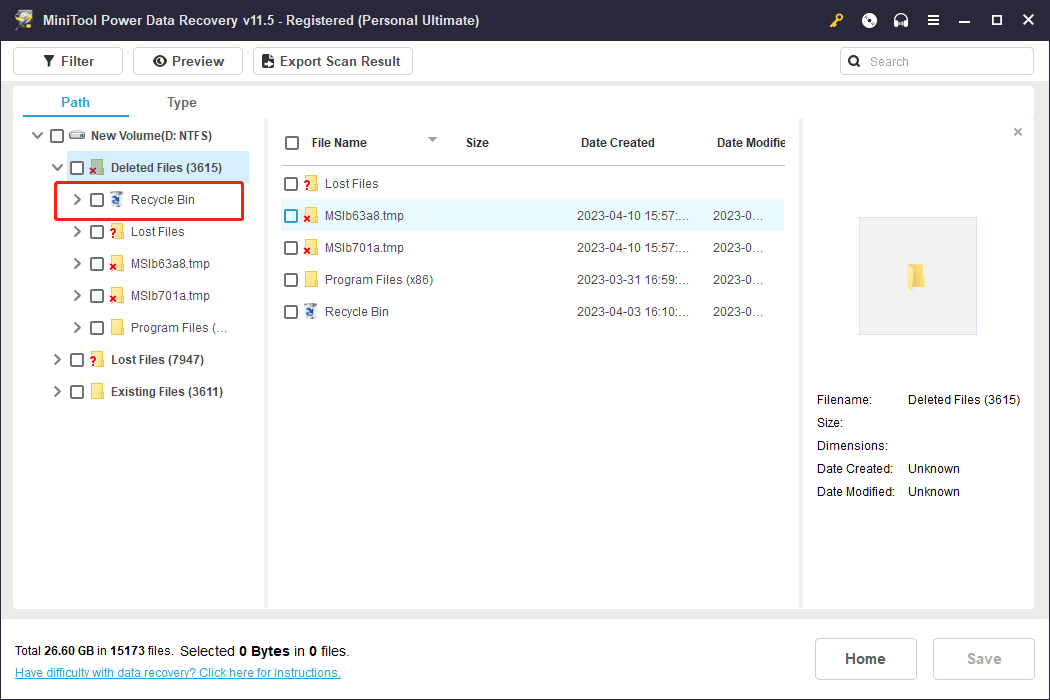Open support via headphones icon

click(x=901, y=20)
